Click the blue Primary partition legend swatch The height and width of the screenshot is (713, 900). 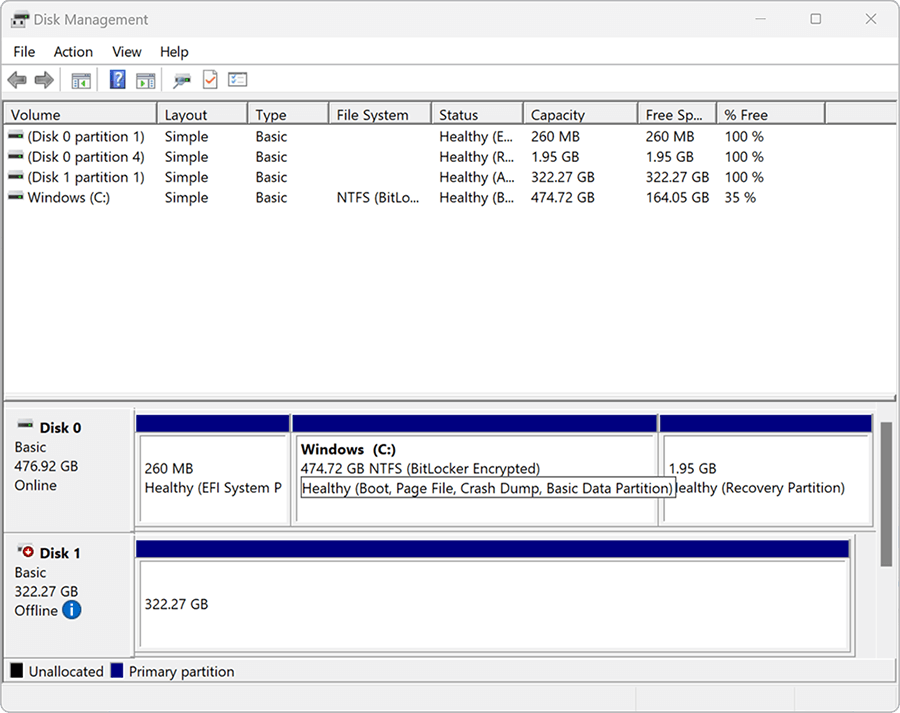coord(117,671)
